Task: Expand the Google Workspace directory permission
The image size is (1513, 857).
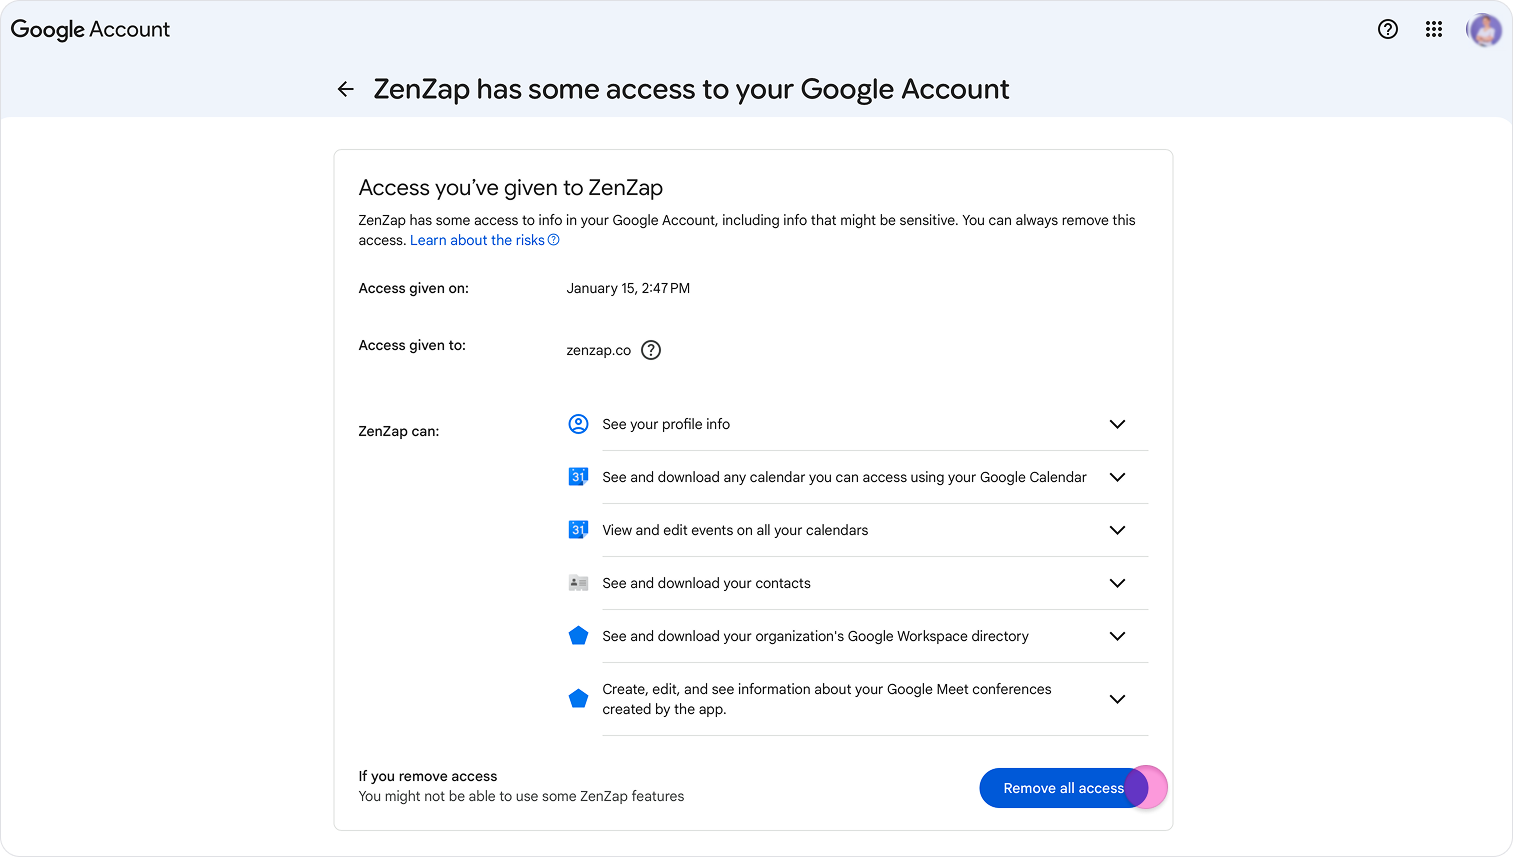Action: [1117, 636]
